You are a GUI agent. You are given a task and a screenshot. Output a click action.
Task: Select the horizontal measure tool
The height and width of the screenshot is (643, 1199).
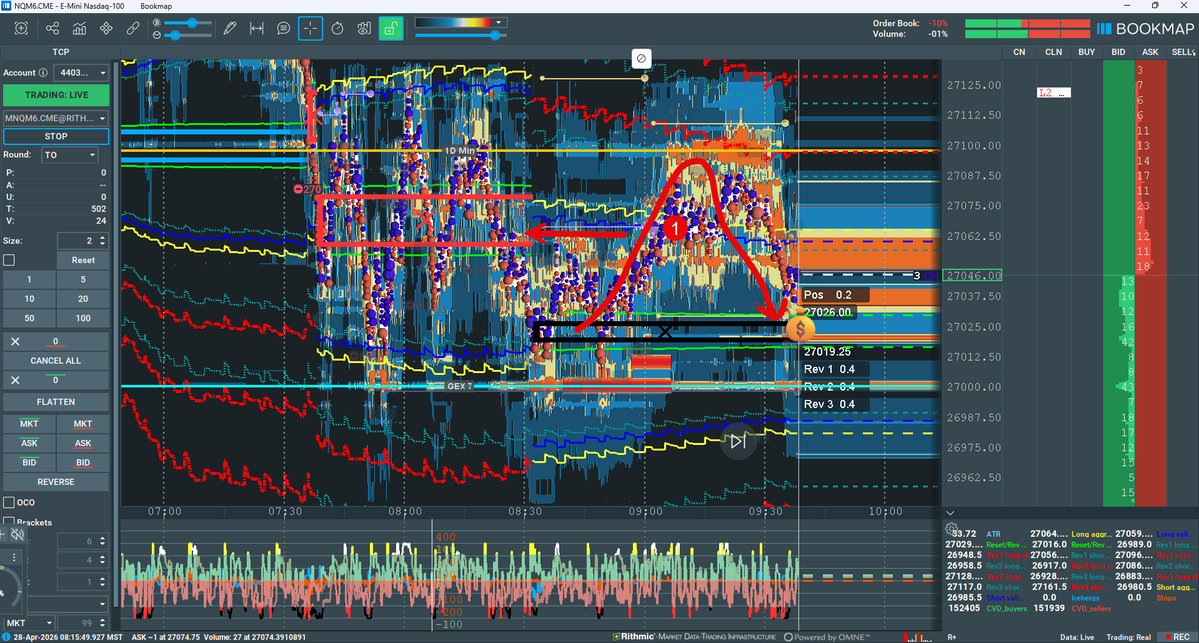tap(257, 29)
